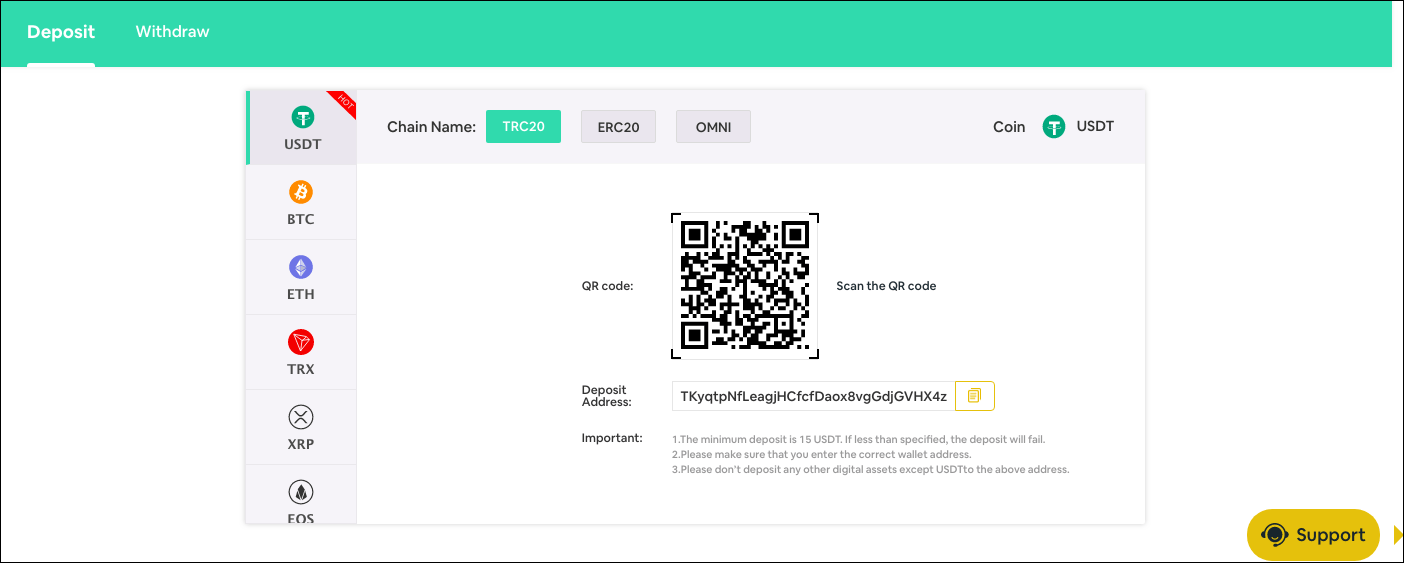This screenshot has height=565, width=1406.
Task: Click the 'Chain Name:' label
Action: [x=431, y=127]
